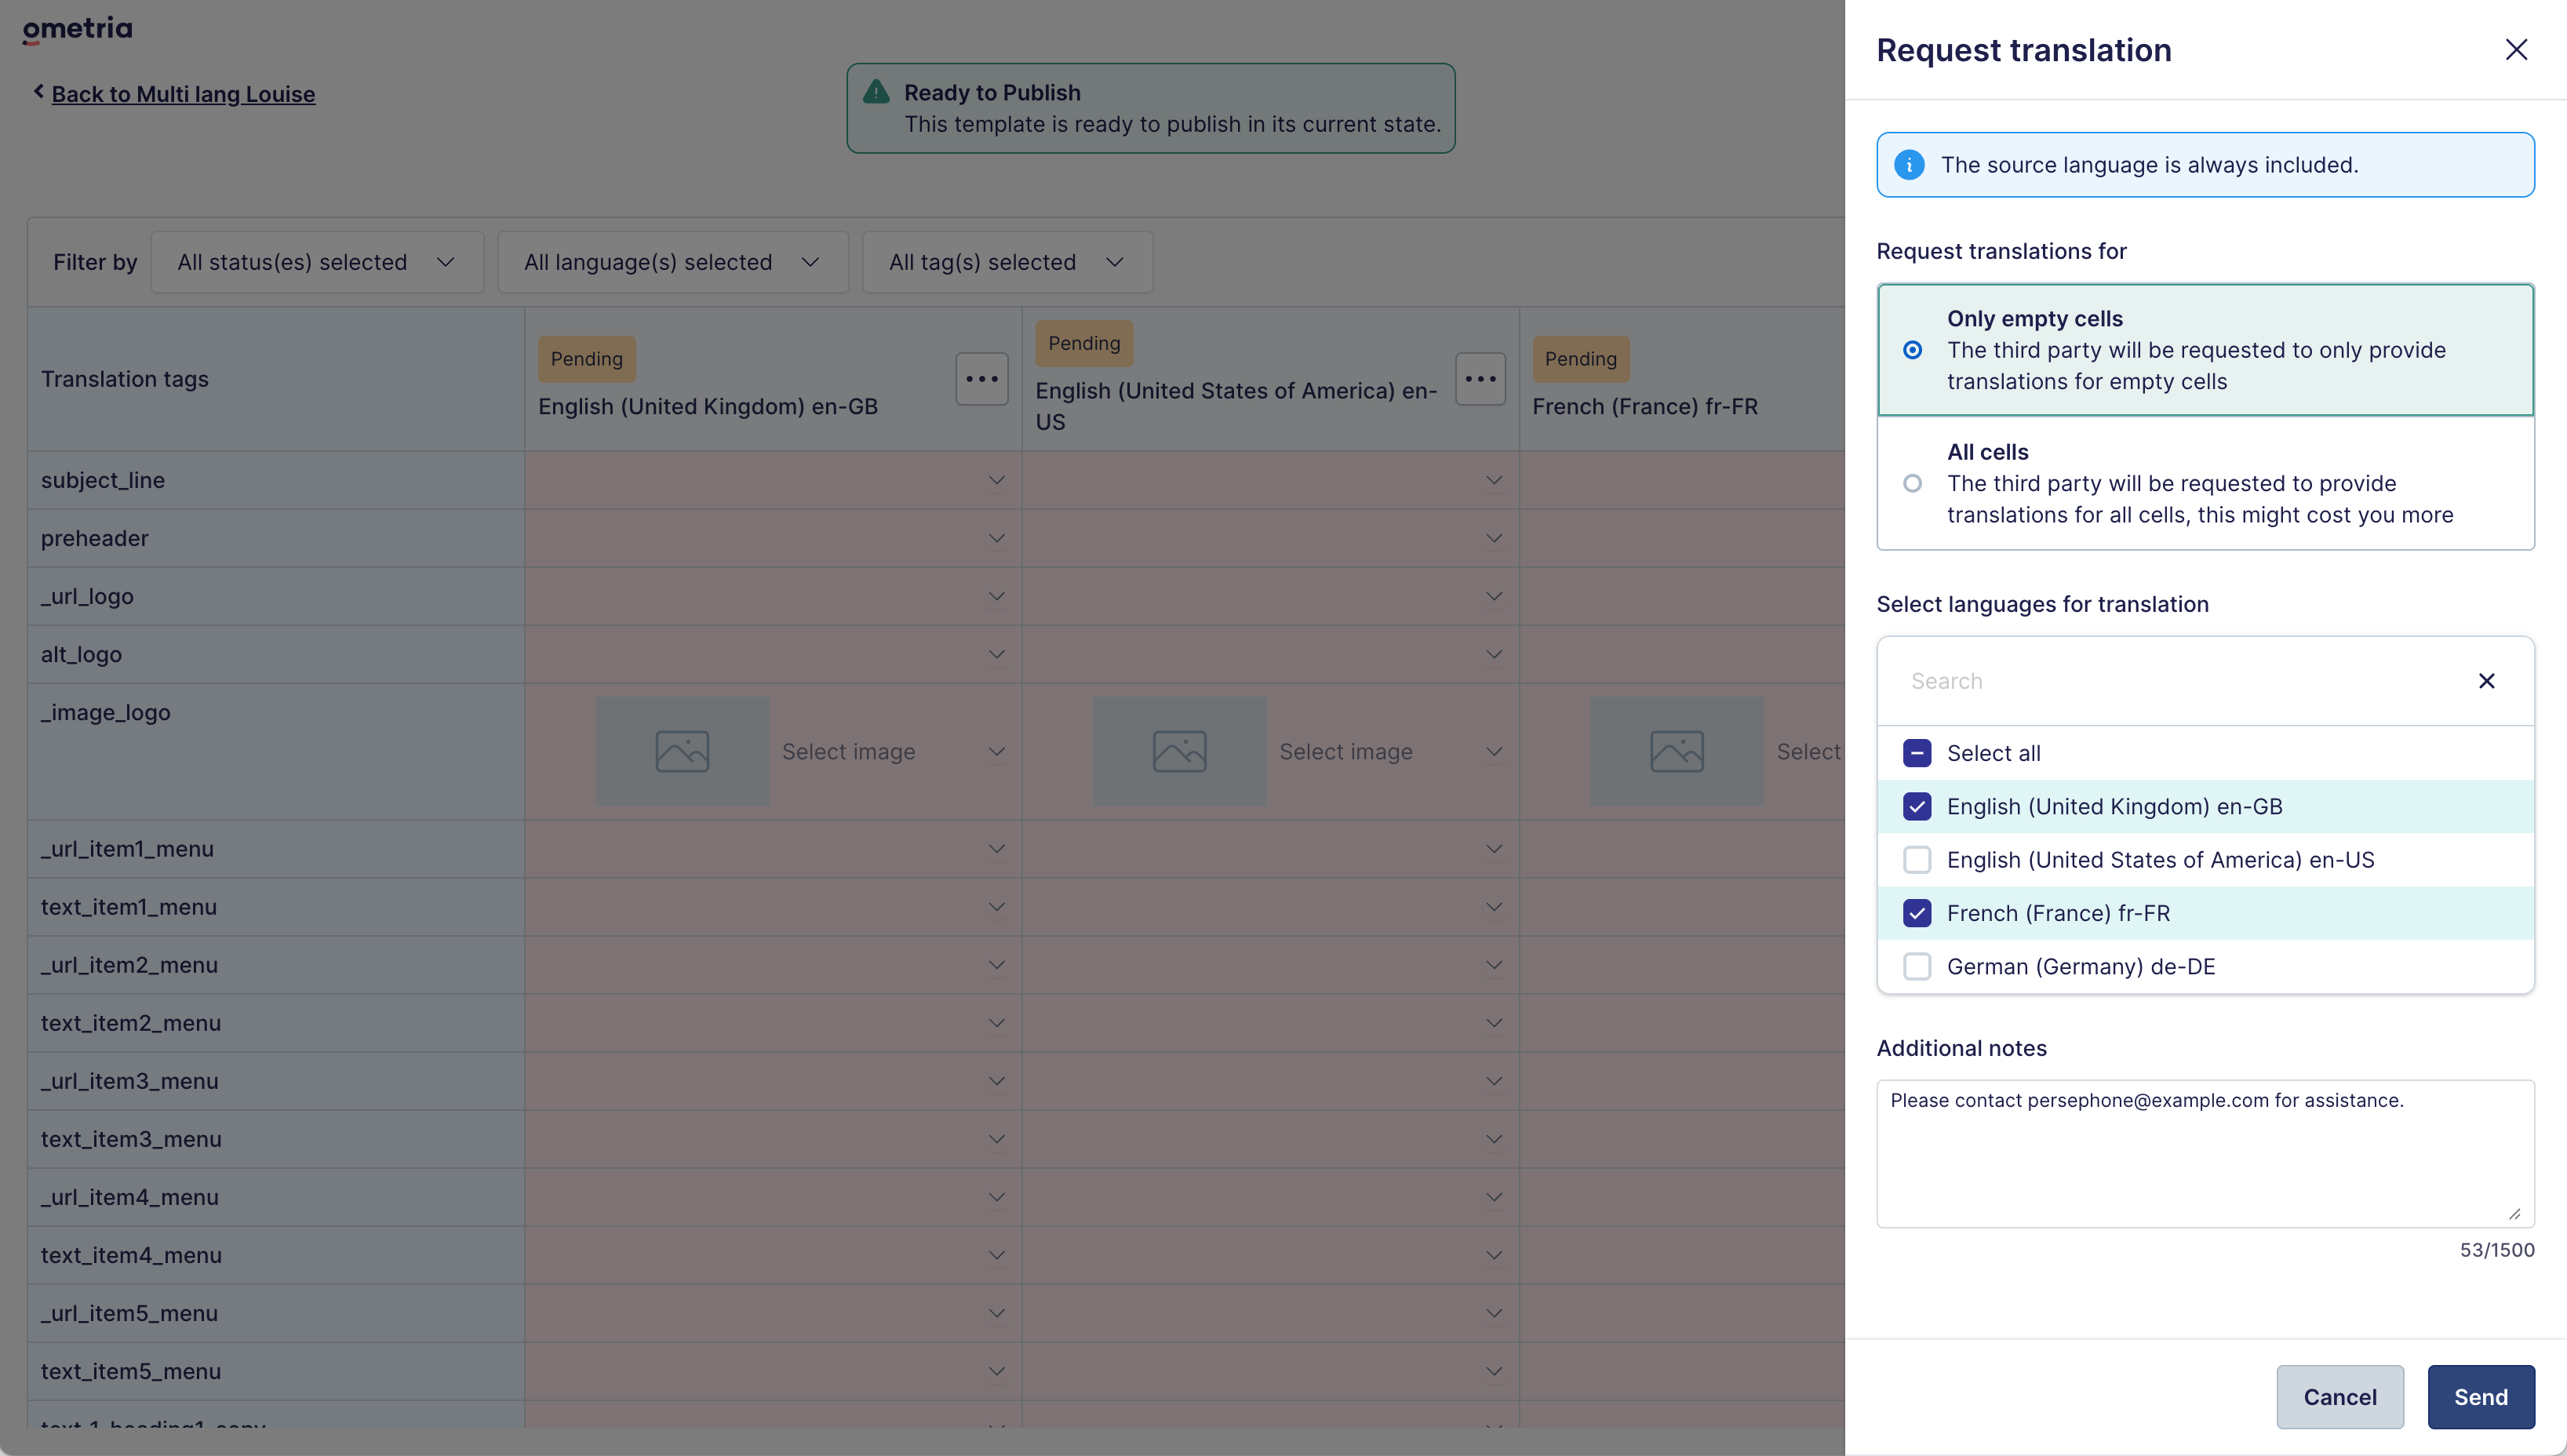Click the Ometria logo
The width and height of the screenshot is (2567, 1456).
tap(77, 29)
